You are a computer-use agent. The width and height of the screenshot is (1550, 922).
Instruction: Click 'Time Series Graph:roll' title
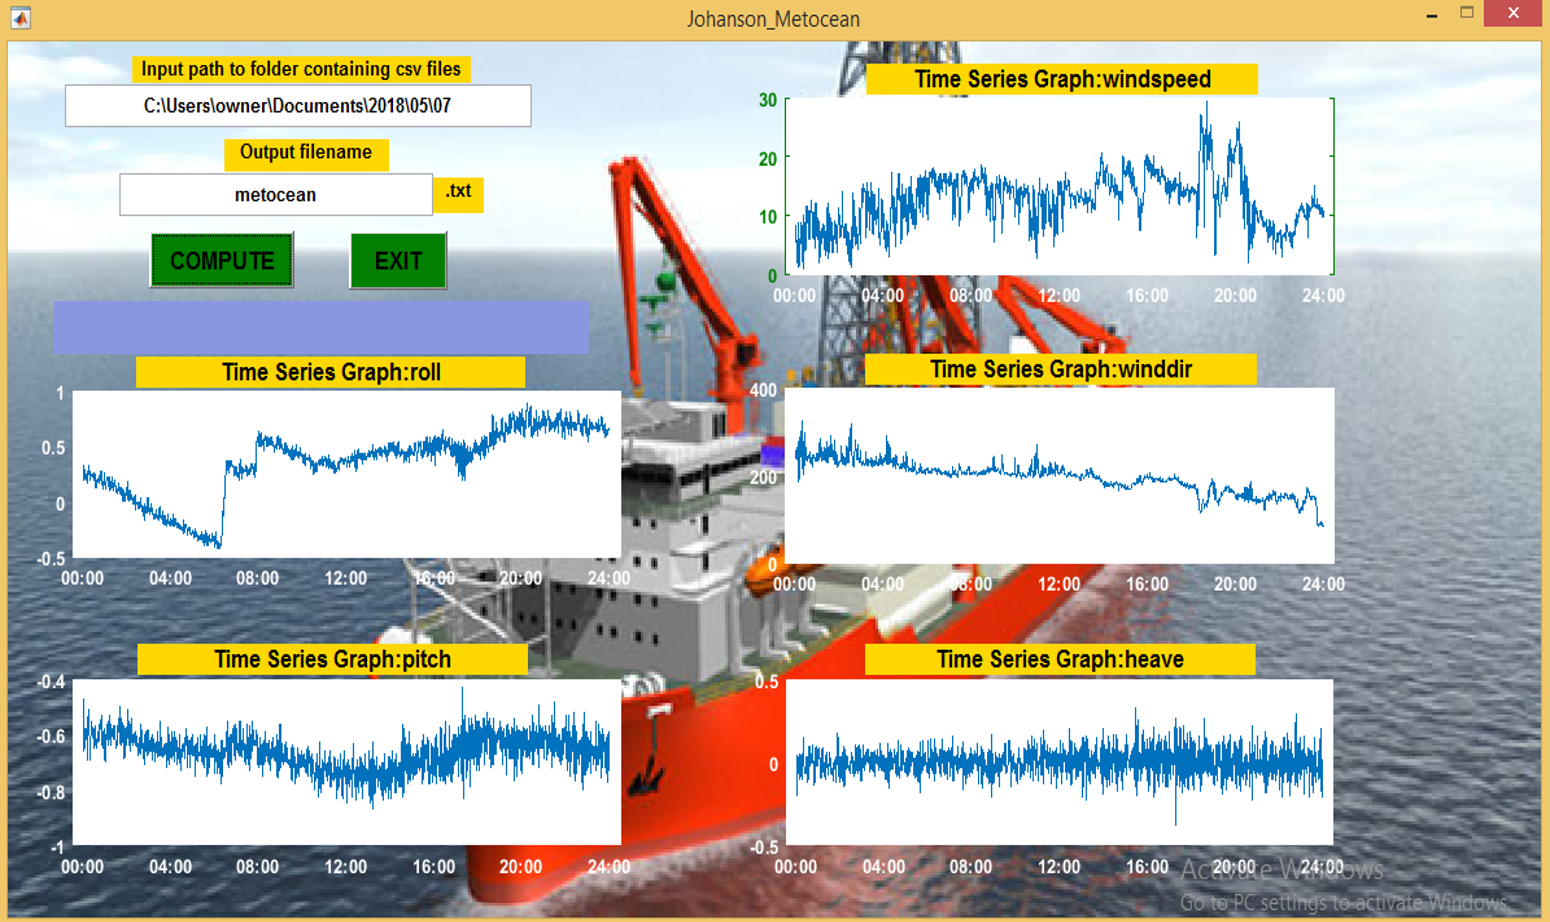coord(331,372)
